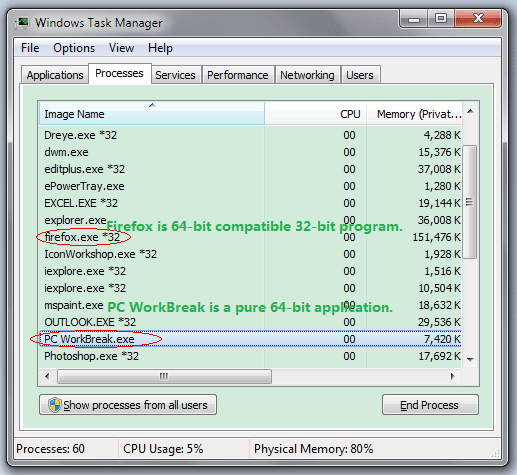Screen dimensions: 517x475
Task: Click the vertical scrollbar thumb
Action: [470, 202]
